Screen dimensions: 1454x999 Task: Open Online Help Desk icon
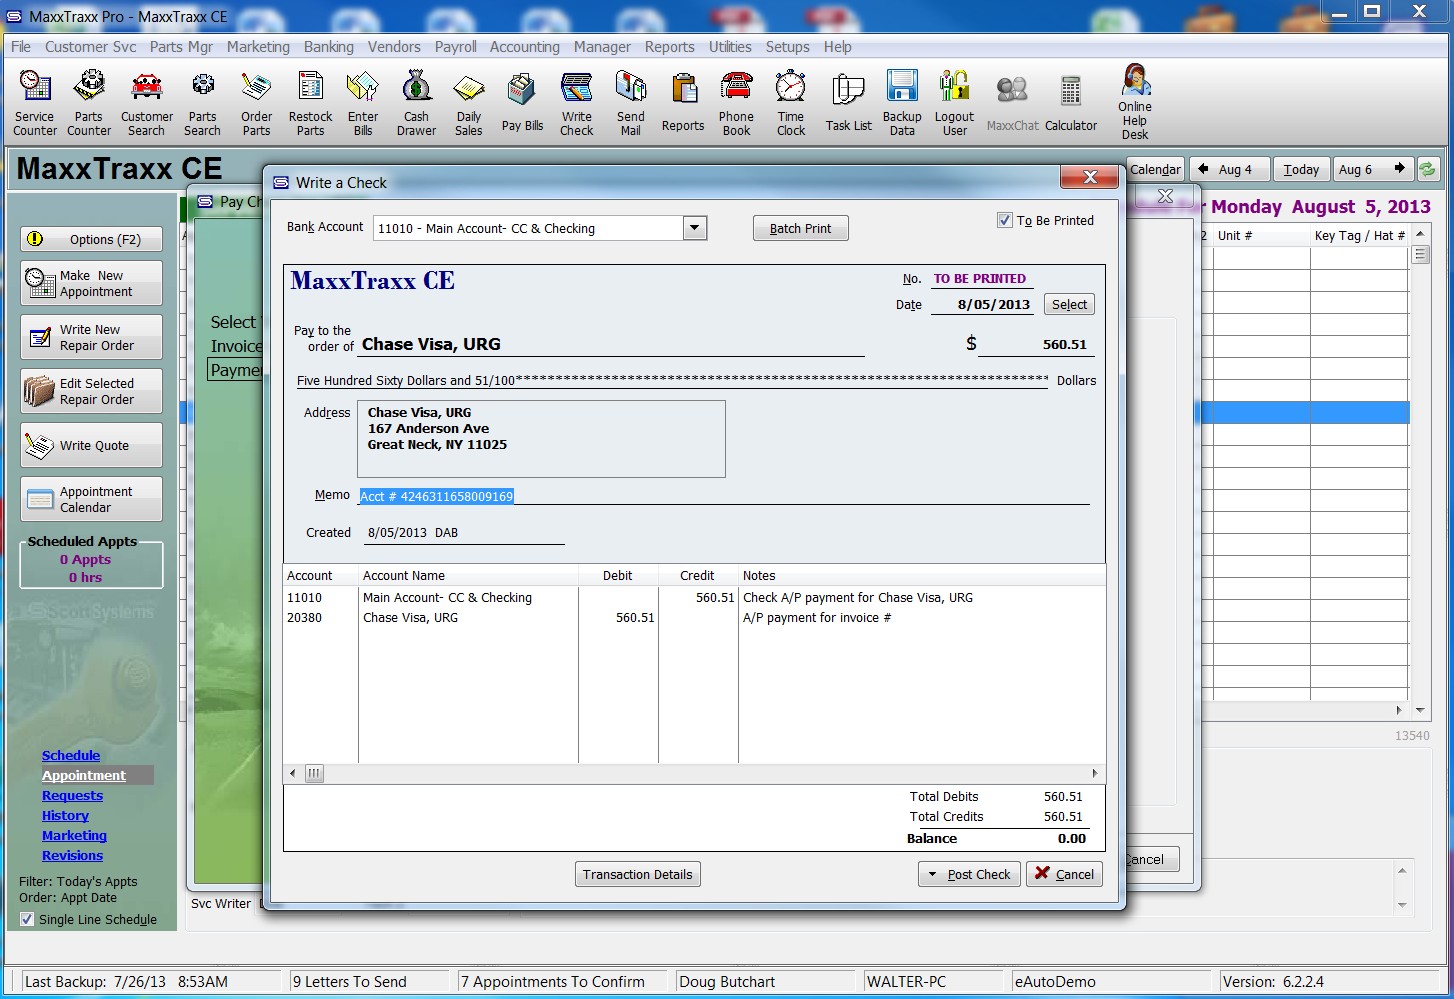click(1135, 101)
